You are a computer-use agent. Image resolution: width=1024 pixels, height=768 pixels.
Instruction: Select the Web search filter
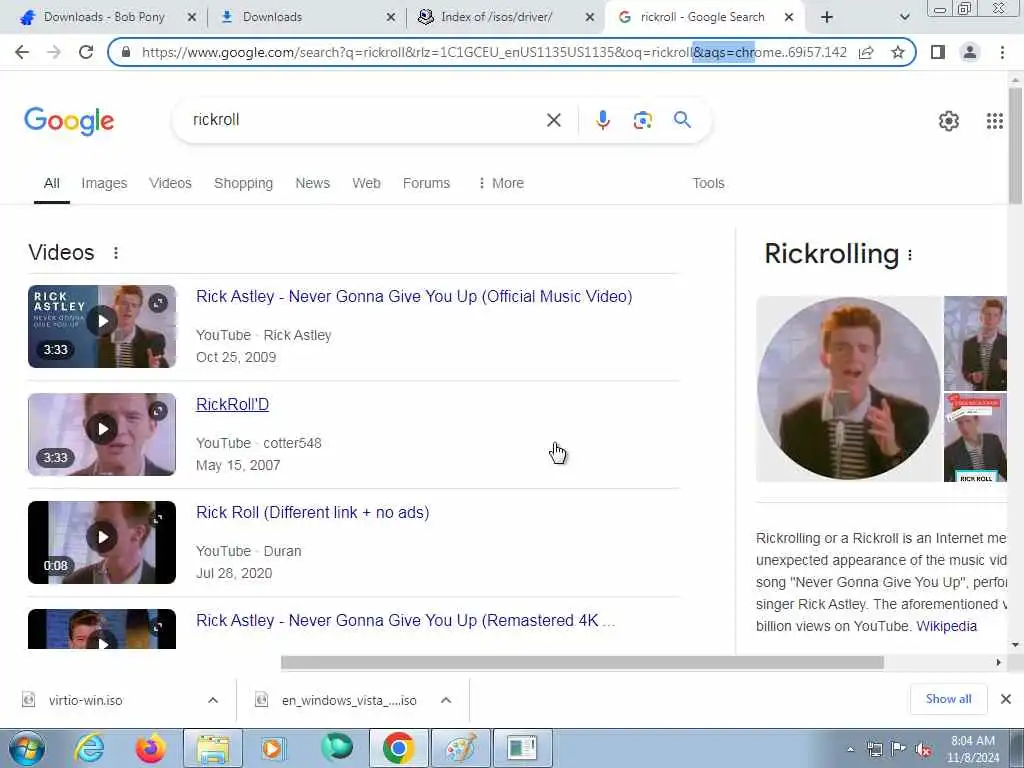click(x=366, y=184)
